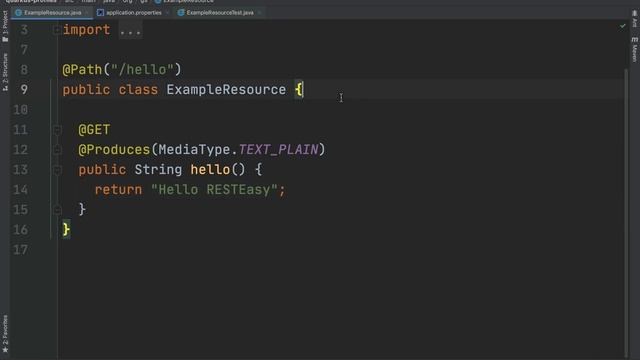Click line number 17 in gutter

click(20, 250)
